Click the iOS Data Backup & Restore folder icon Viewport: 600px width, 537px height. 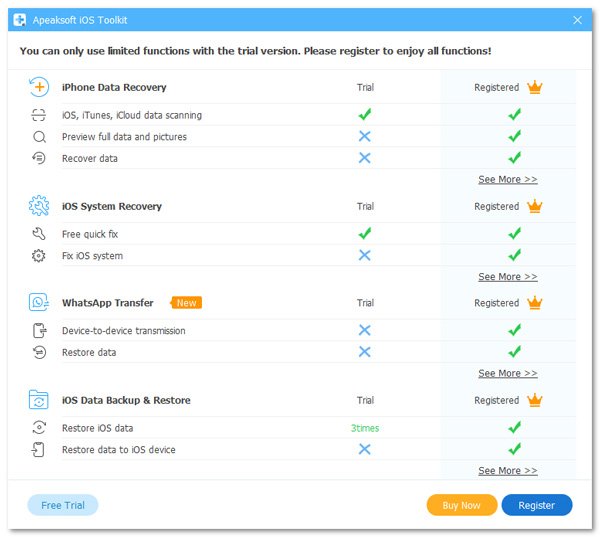tap(39, 400)
